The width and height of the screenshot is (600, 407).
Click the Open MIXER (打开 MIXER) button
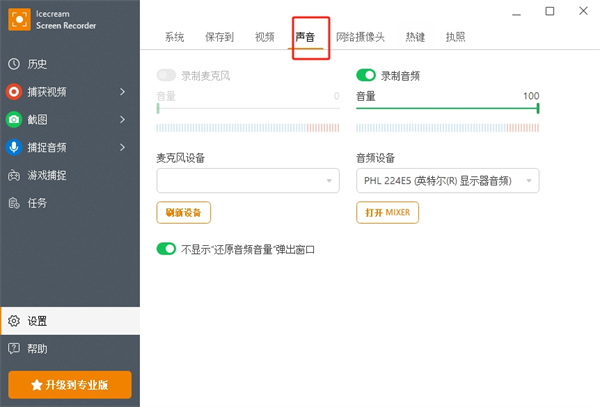coord(387,212)
